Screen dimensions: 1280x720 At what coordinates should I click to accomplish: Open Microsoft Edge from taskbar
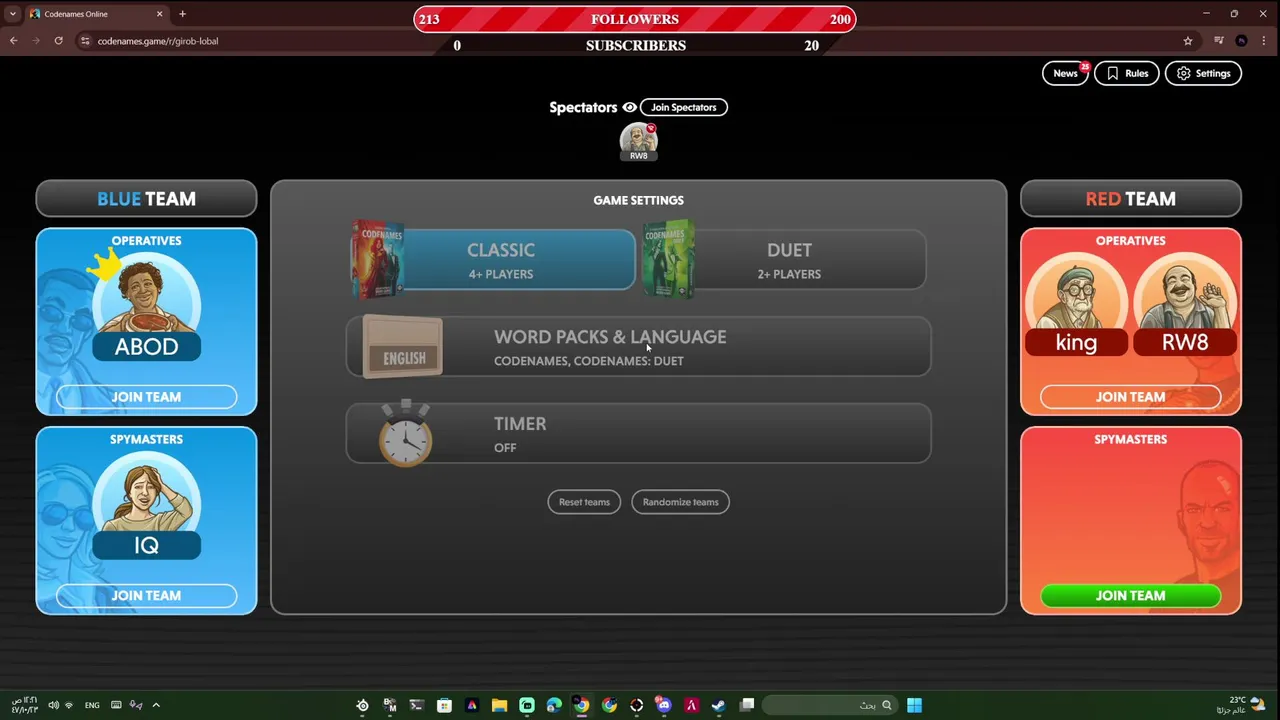point(554,705)
